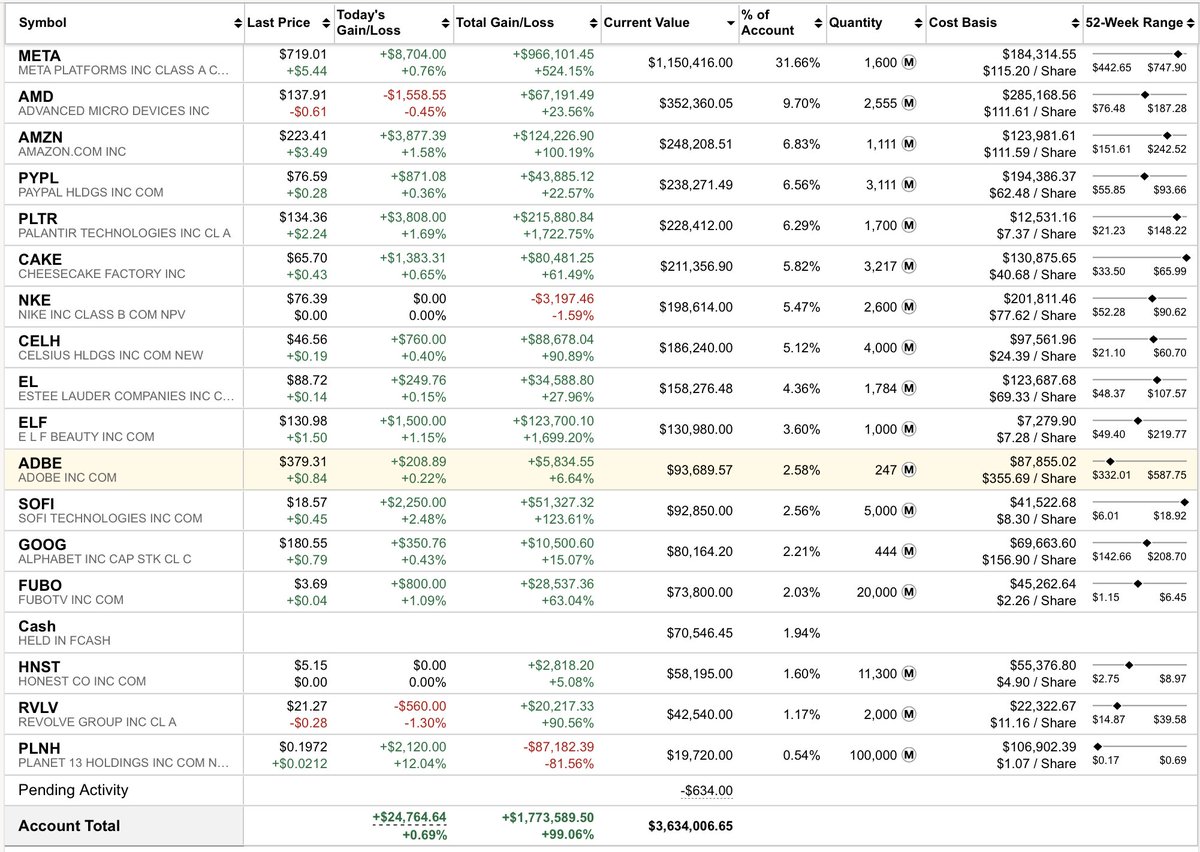
Task: Click the margin M icon in HNST row
Action: [x=909, y=674]
